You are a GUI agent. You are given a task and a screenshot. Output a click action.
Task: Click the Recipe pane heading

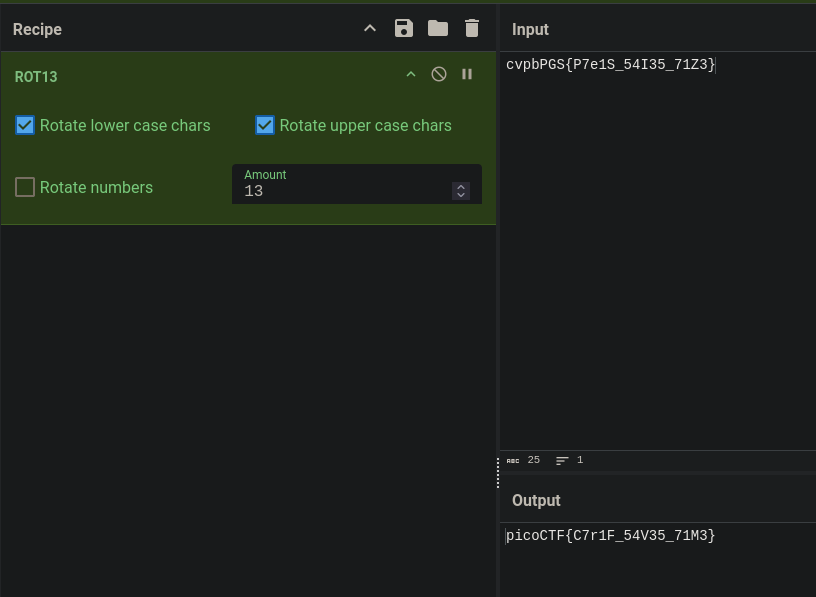[37, 30]
